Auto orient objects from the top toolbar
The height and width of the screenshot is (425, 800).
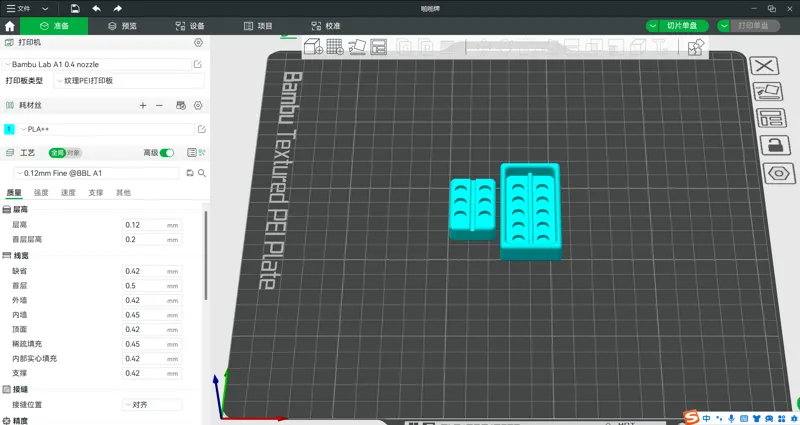click(x=357, y=47)
